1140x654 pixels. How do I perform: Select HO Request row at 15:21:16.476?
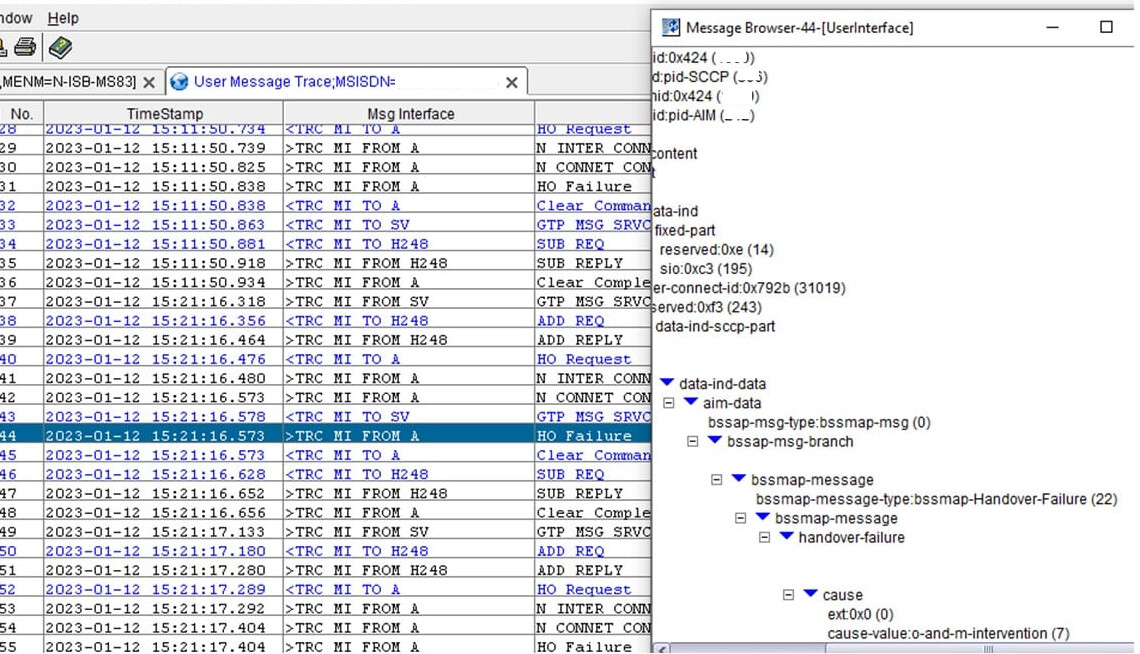pos(325,359)
